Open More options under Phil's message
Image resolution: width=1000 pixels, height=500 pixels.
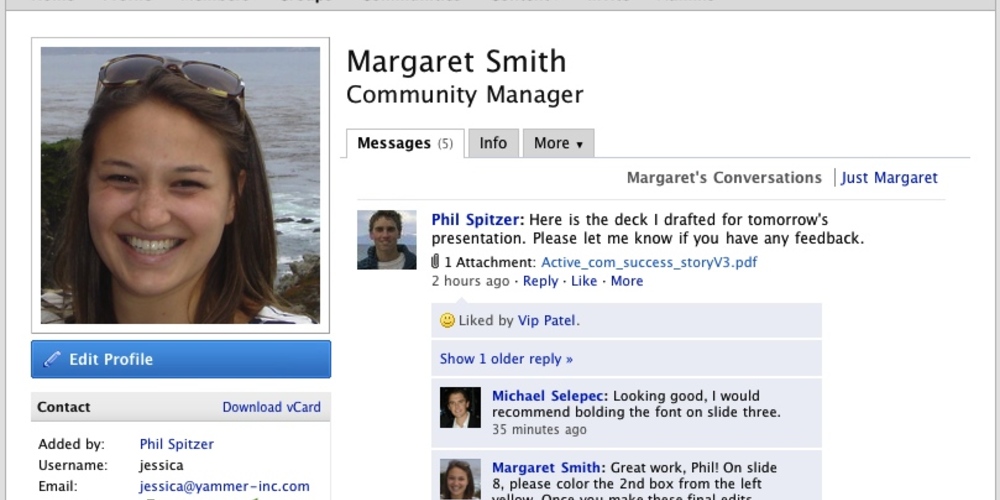pos(626,281)
